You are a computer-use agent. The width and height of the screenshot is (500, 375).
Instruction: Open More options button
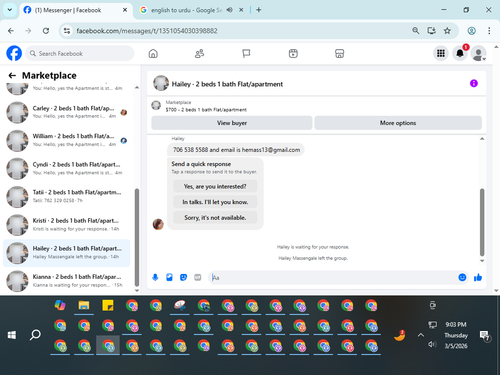click(398, 123)
